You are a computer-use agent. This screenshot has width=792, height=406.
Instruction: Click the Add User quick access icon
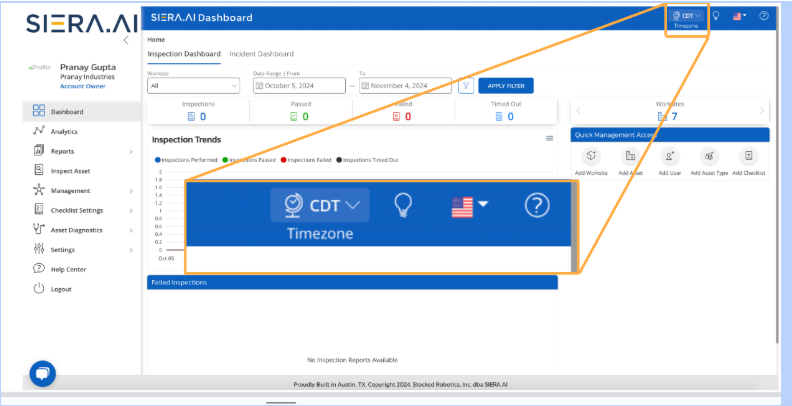pos(670,156)
